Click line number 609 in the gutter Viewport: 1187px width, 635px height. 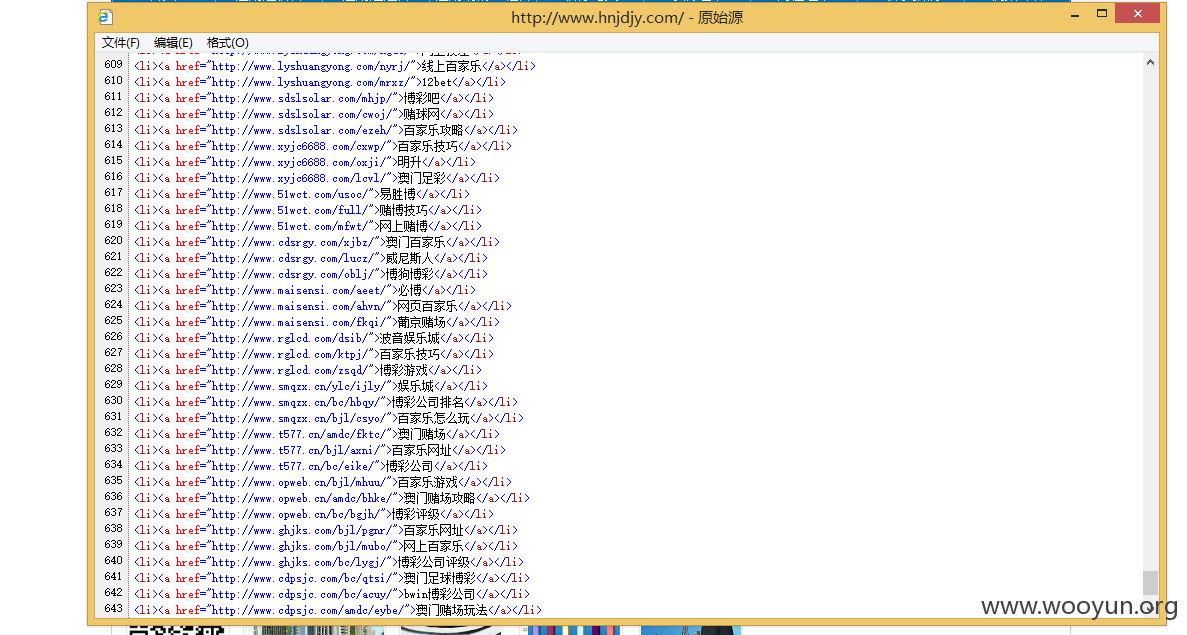point(114,65)
